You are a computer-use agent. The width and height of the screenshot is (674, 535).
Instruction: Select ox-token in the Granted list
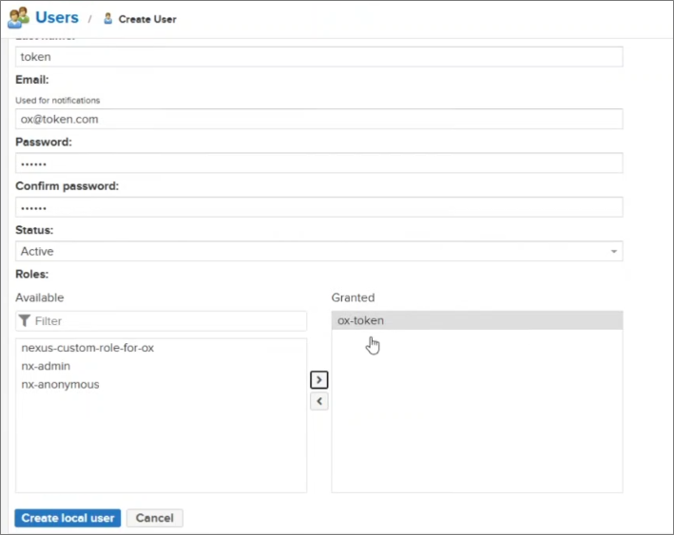pyautogui.click(x=360, y=321)
